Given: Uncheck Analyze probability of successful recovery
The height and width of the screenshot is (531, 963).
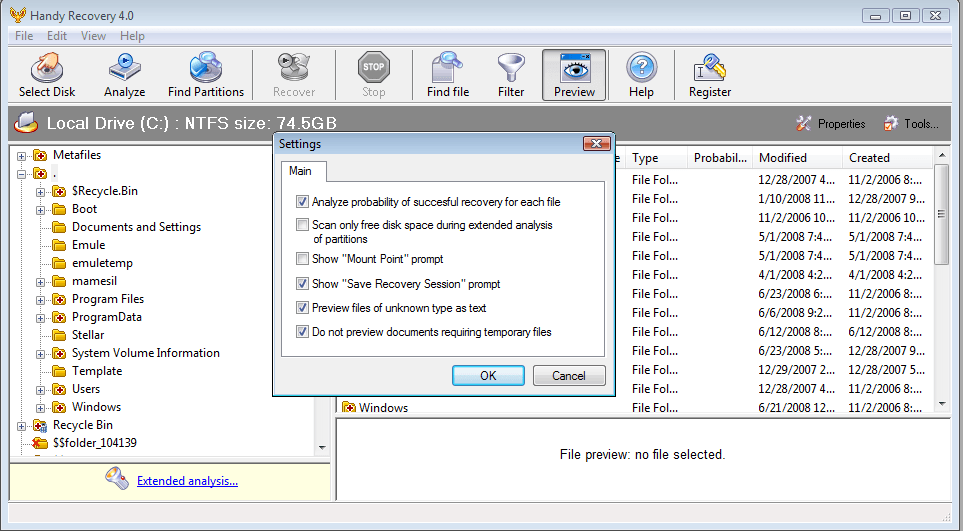Looking at the screenshot, I should tap(302, 201).
